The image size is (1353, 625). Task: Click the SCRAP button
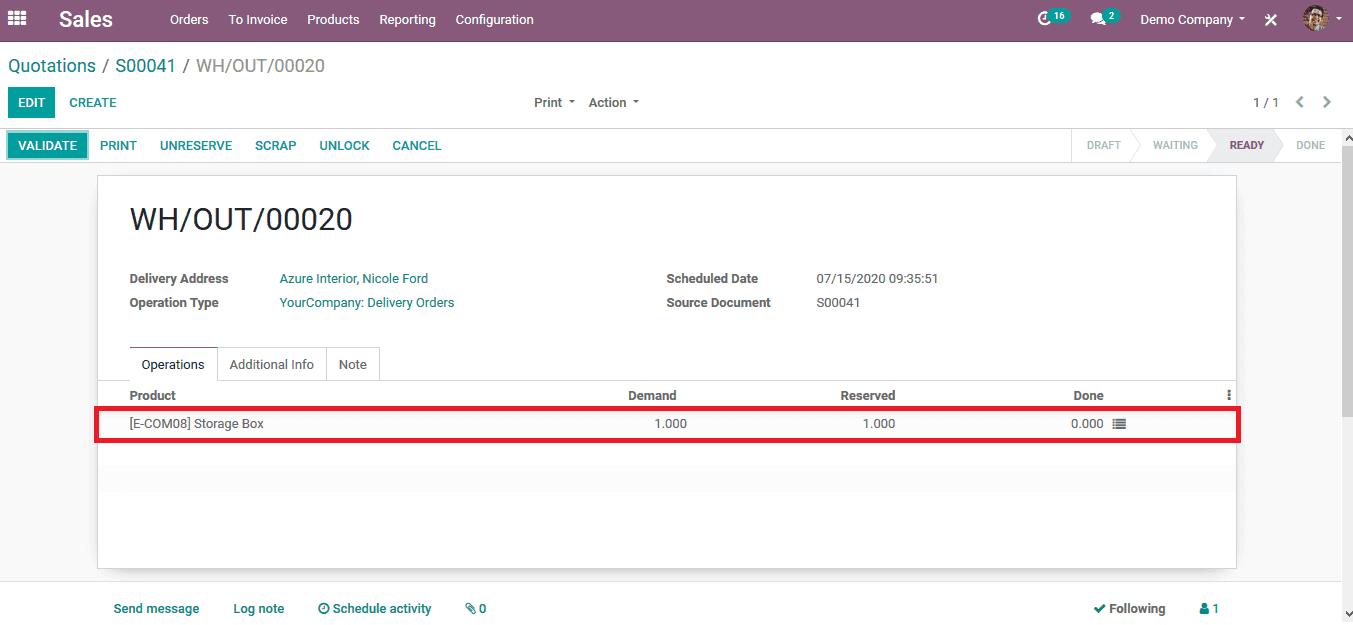pos(275,146)
